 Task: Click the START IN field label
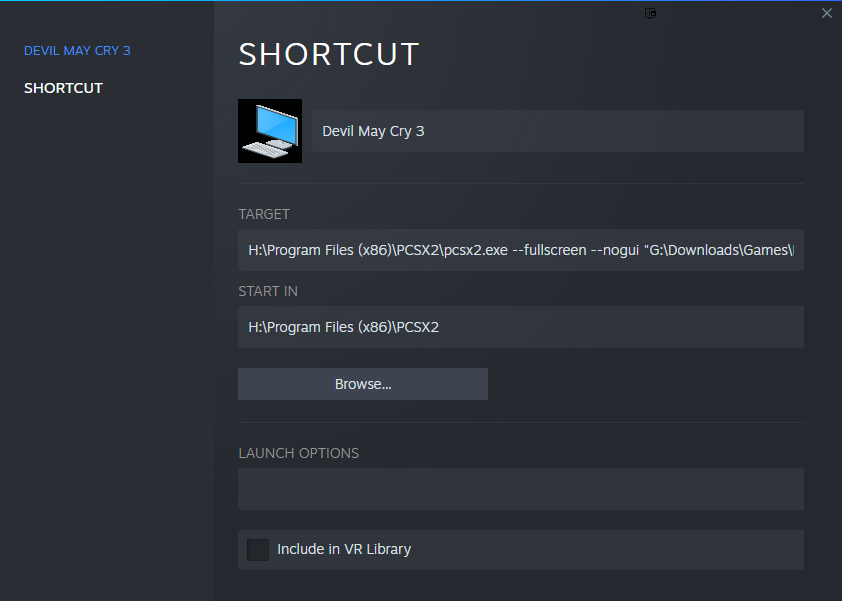click(x=268, y=291)
